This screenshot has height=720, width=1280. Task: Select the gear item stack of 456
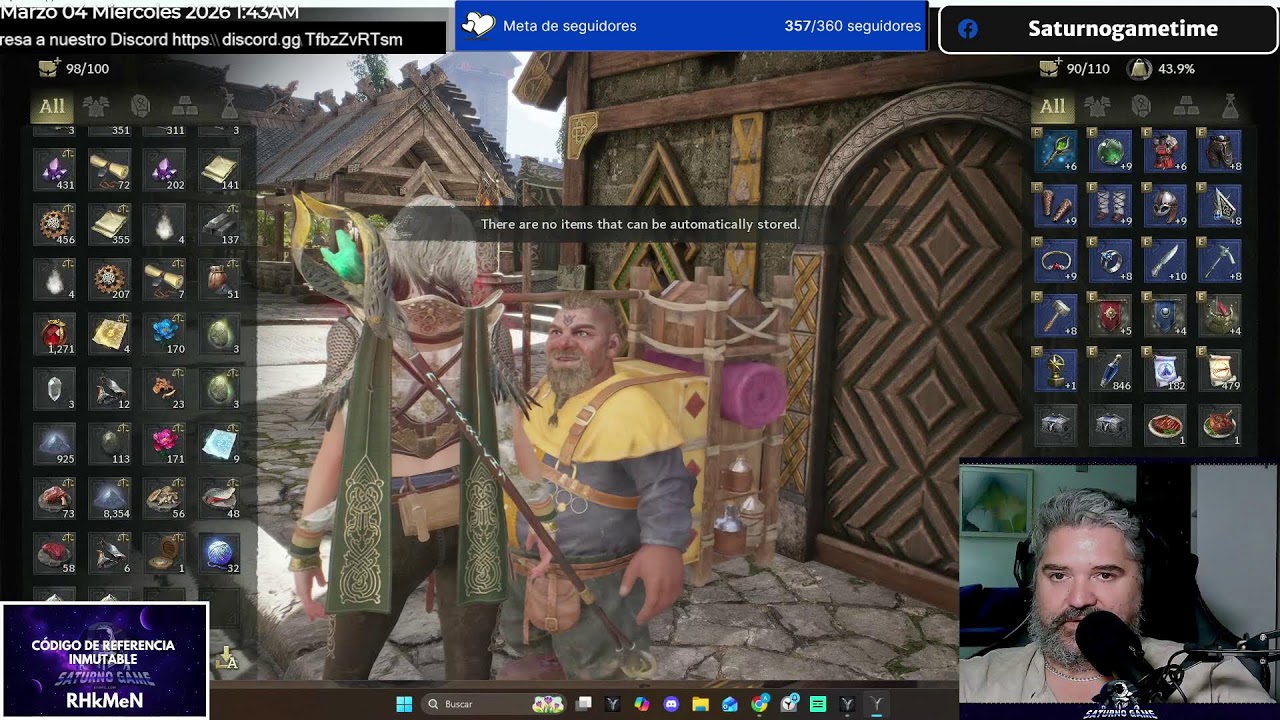(x=55, y=225)
